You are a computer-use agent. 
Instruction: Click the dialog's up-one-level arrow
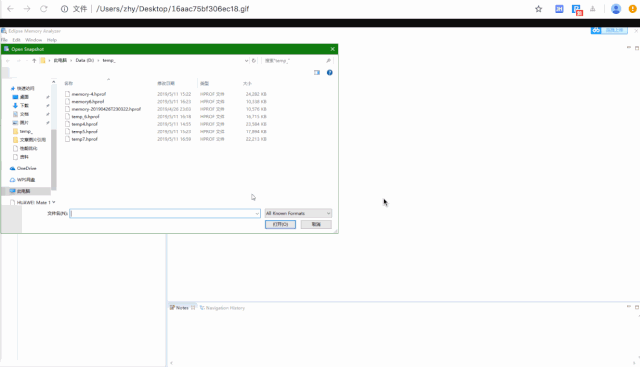click(x=34, y=60)
